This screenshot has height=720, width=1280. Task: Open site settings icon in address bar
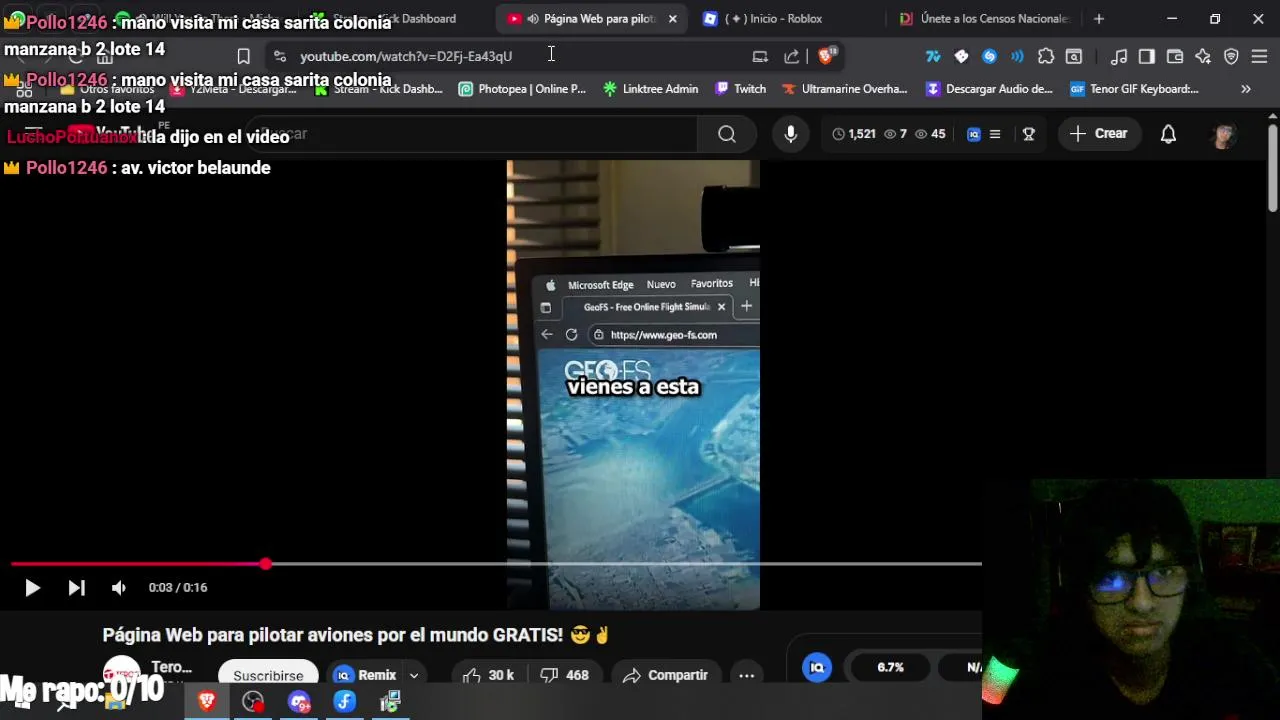pyautogui.click(x=279, y=57)
